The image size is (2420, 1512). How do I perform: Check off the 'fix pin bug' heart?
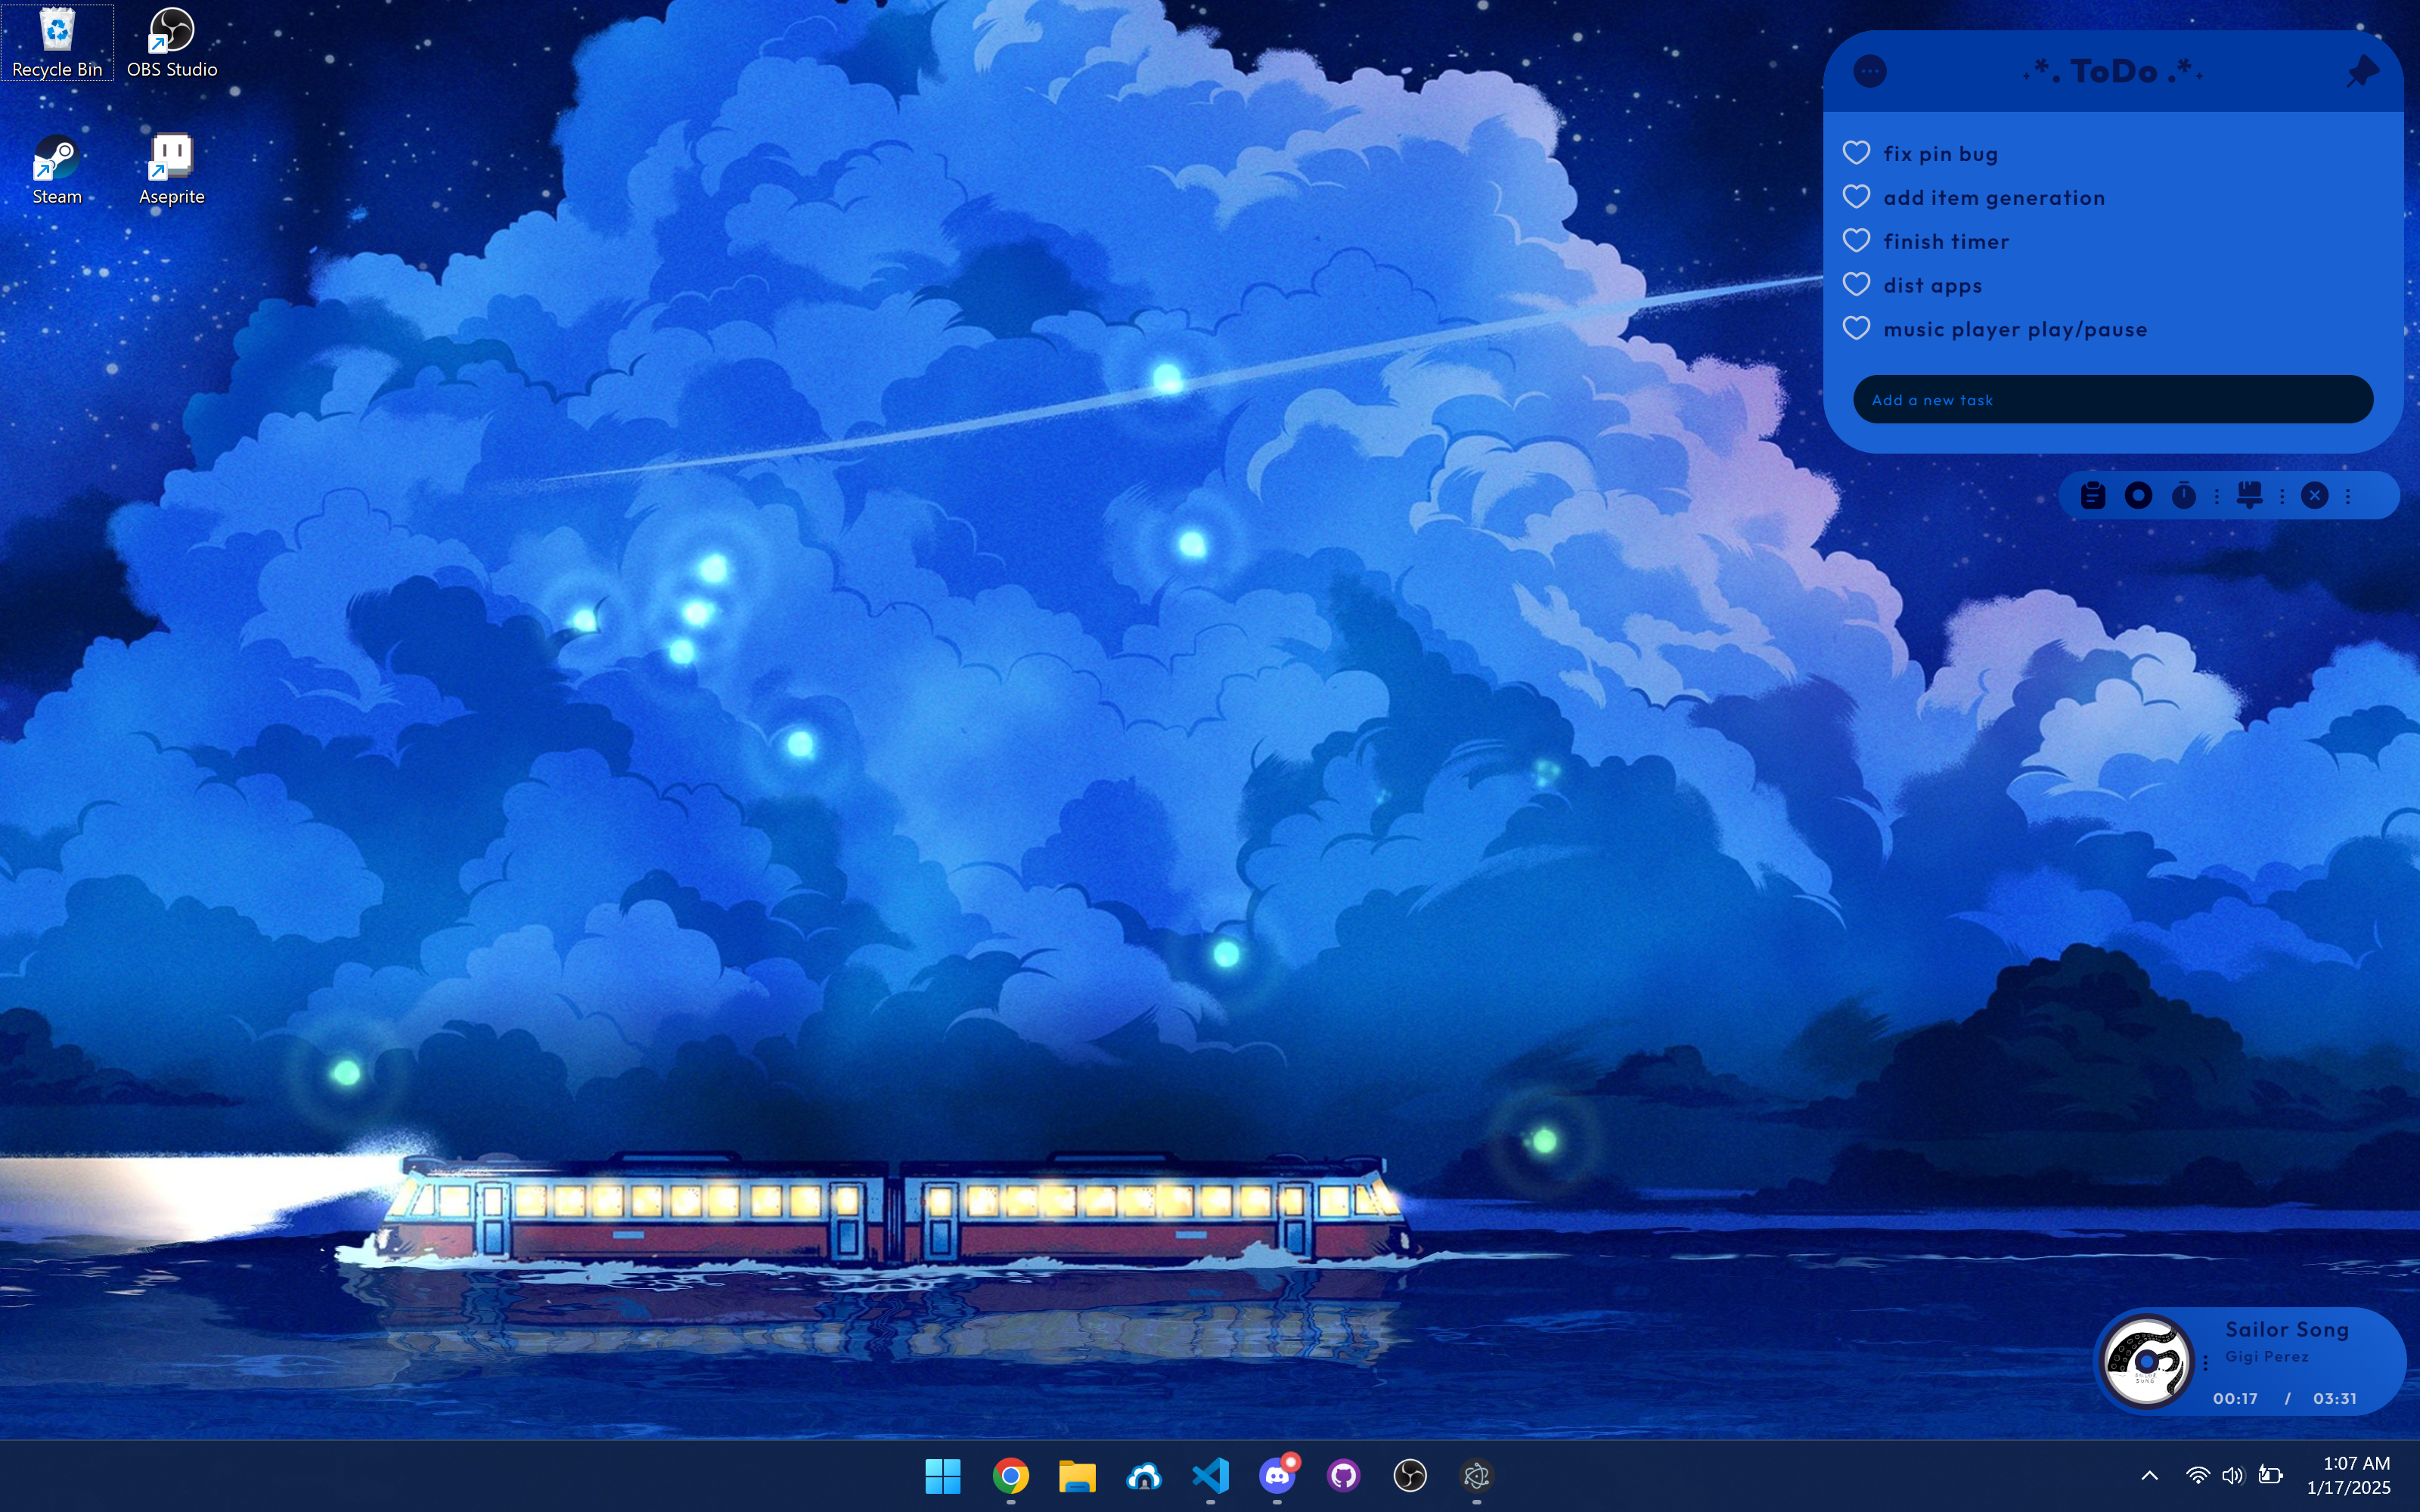pos(1857,152)
